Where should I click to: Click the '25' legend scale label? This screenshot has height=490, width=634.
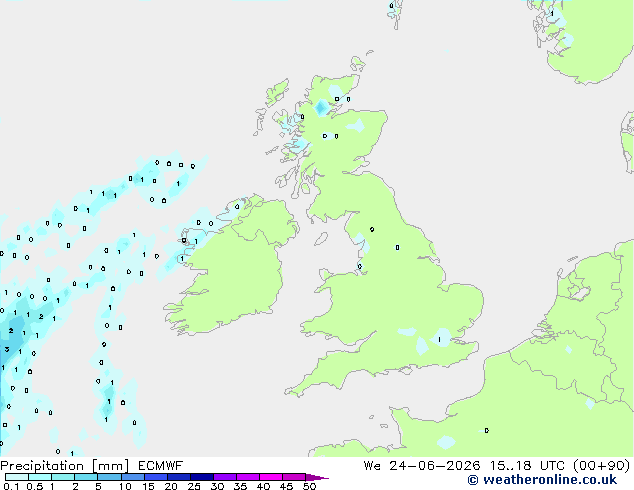click(x=194, y=486)
